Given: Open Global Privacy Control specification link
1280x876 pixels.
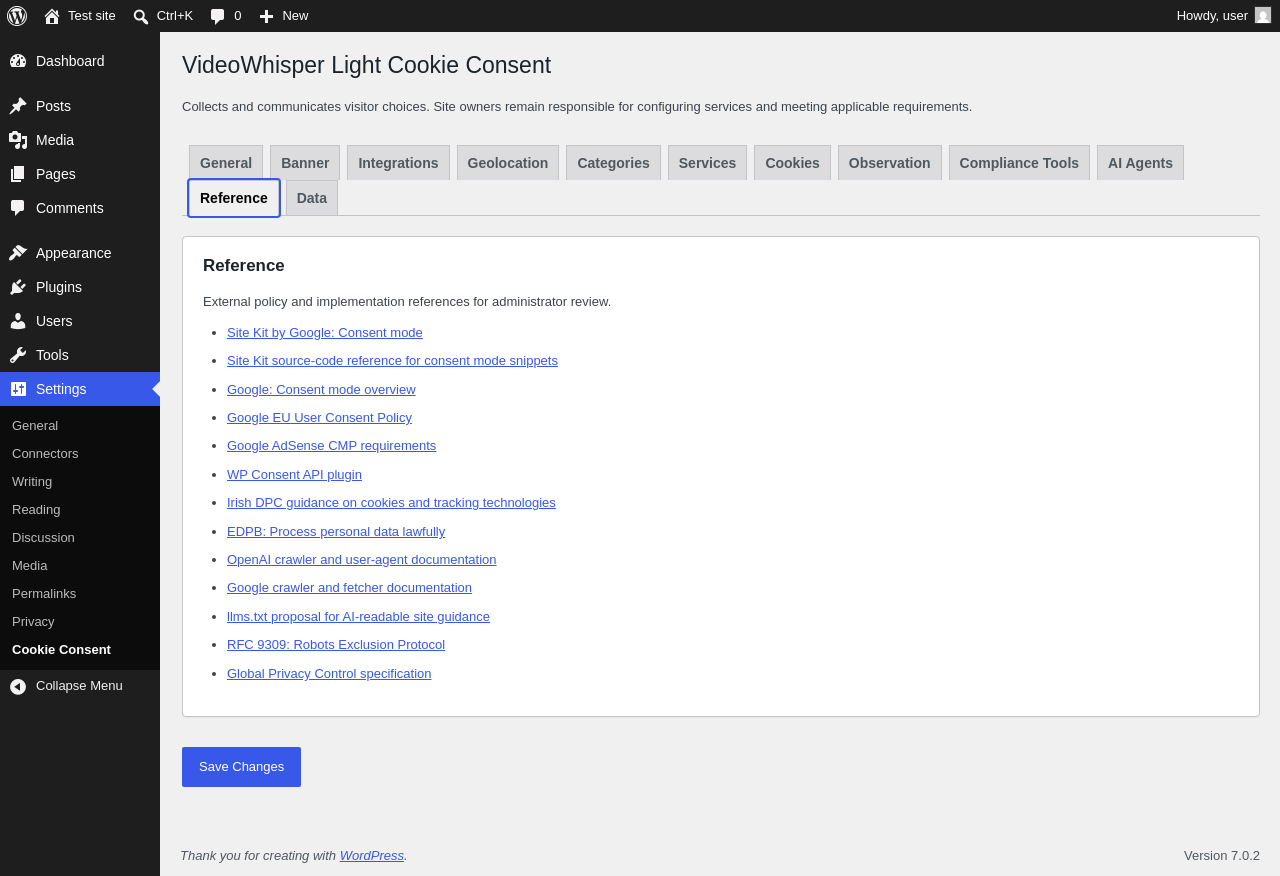Looking at the screenshot, I should pos(329,674).
